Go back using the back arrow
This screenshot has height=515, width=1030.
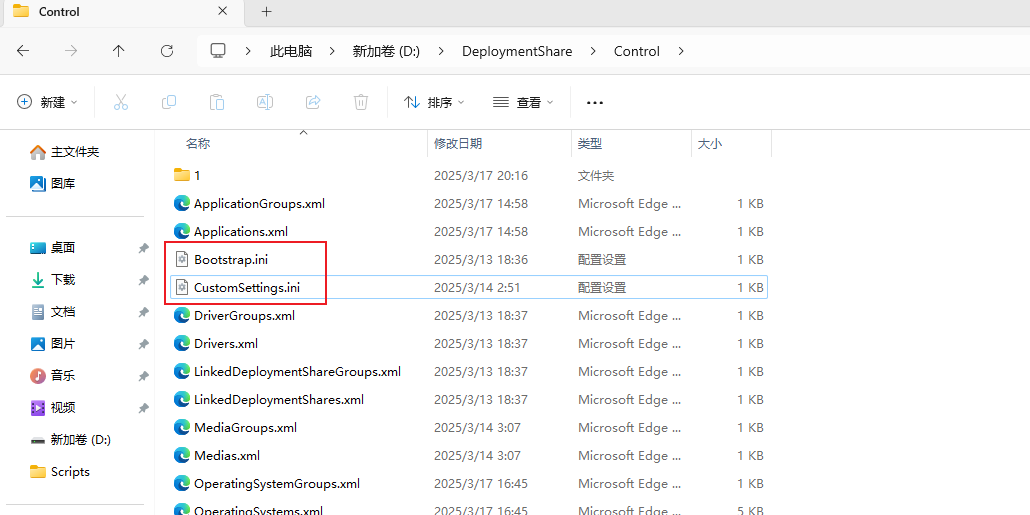tap(23, 51)
